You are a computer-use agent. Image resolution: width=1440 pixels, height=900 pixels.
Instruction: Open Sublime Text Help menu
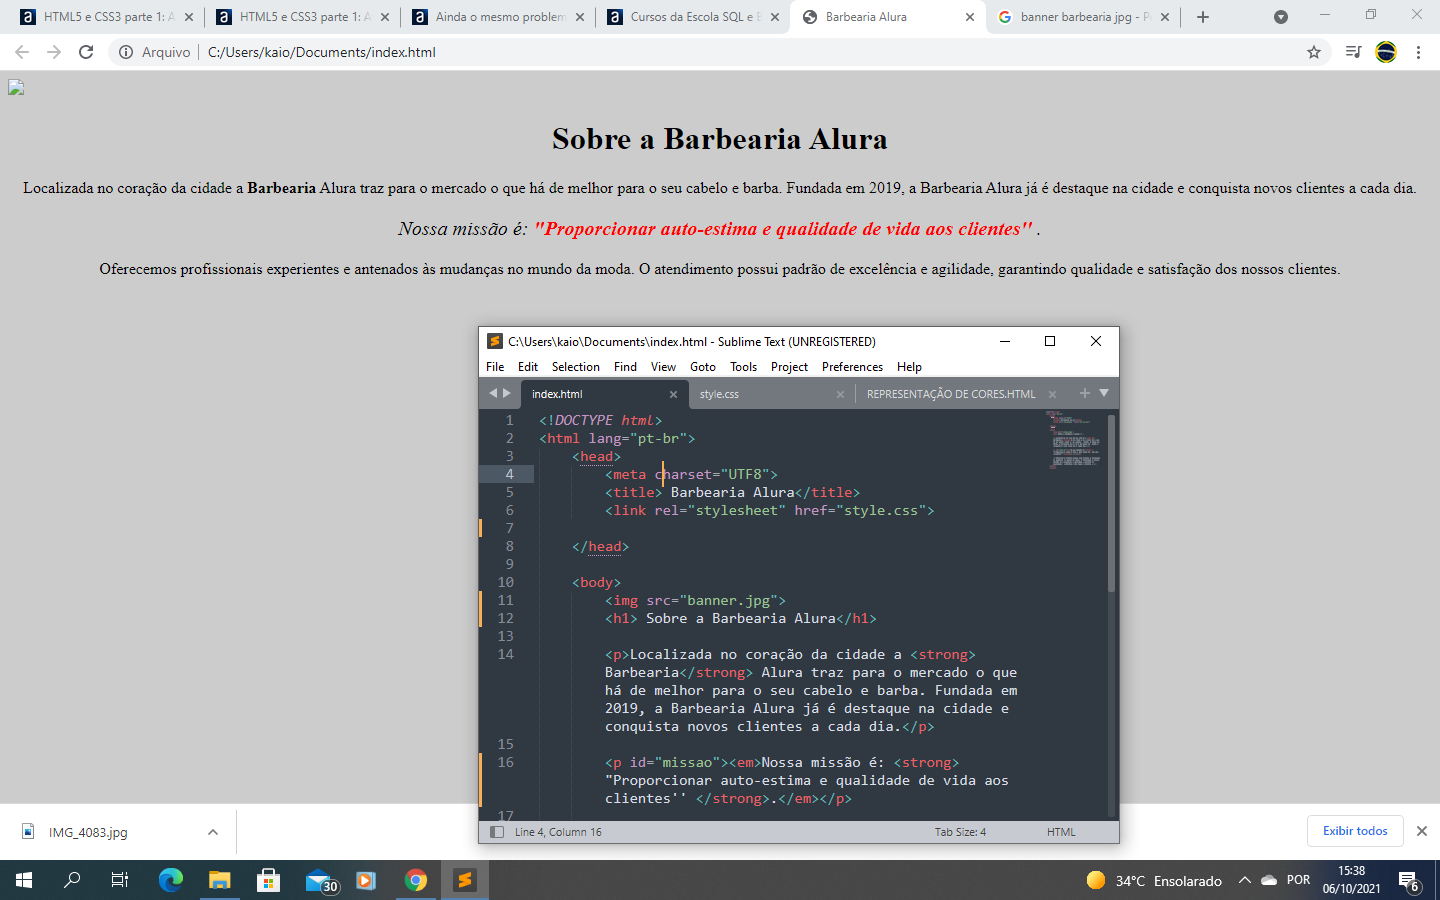pyautogui.click(x=909, y=367)
